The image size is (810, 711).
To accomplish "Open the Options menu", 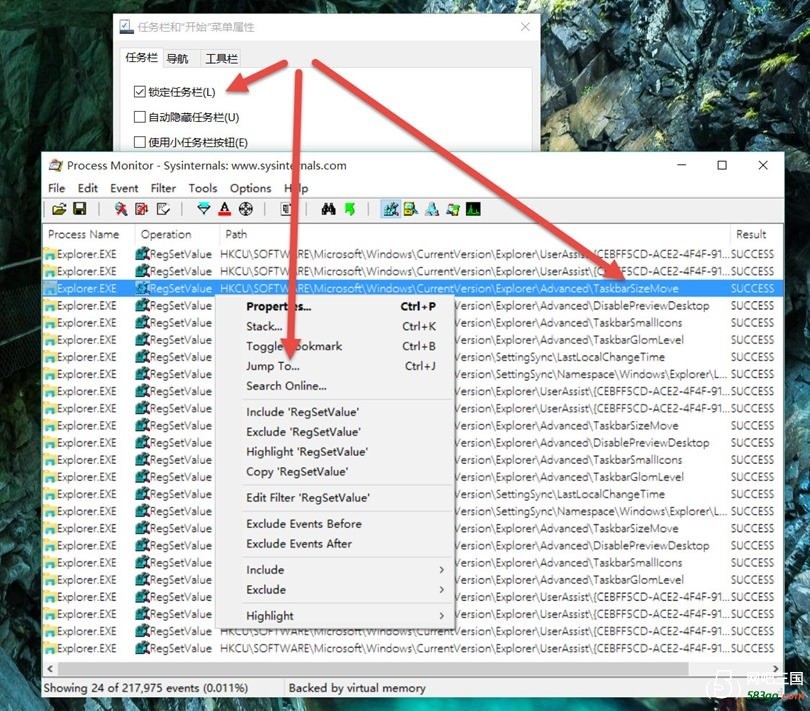I will click(x=251, y=188).
